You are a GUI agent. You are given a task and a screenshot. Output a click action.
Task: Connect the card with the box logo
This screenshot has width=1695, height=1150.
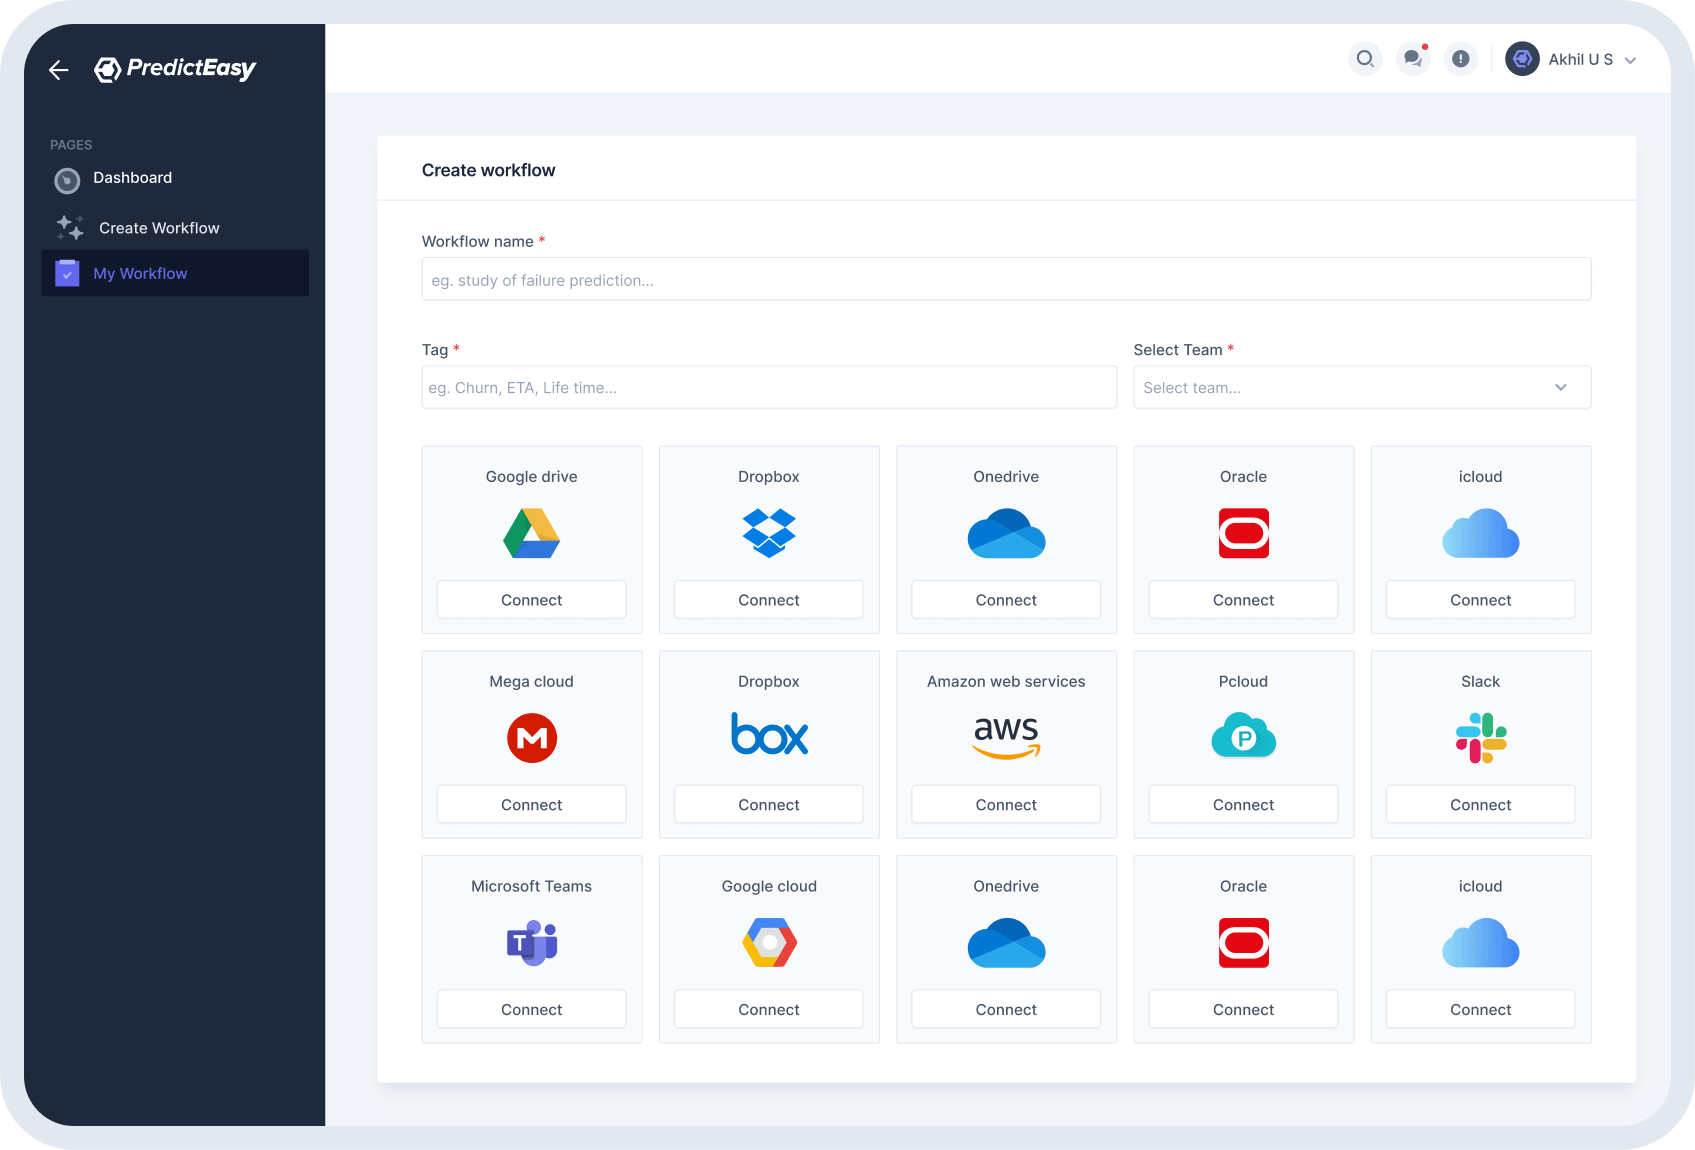click(x=769, y=805)
